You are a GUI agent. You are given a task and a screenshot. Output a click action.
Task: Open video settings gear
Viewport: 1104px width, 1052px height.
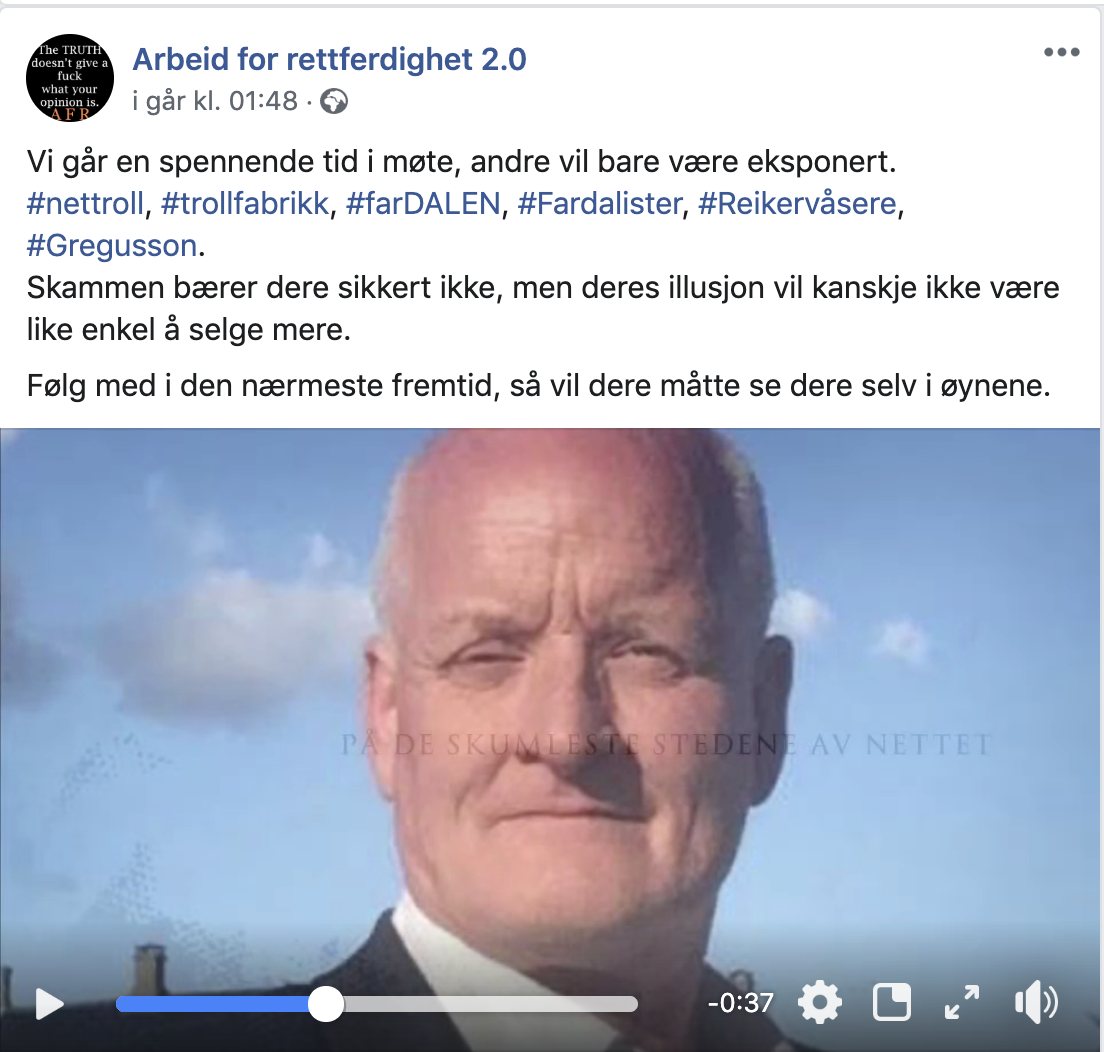point(820,1002)
